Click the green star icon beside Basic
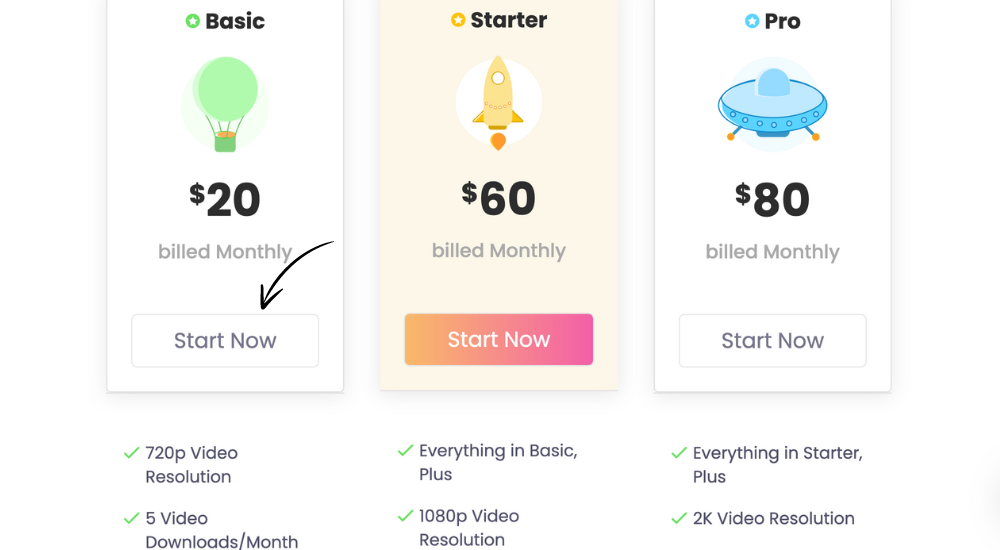The width and height of the screenshot is (1000, 550). point(193,21)
